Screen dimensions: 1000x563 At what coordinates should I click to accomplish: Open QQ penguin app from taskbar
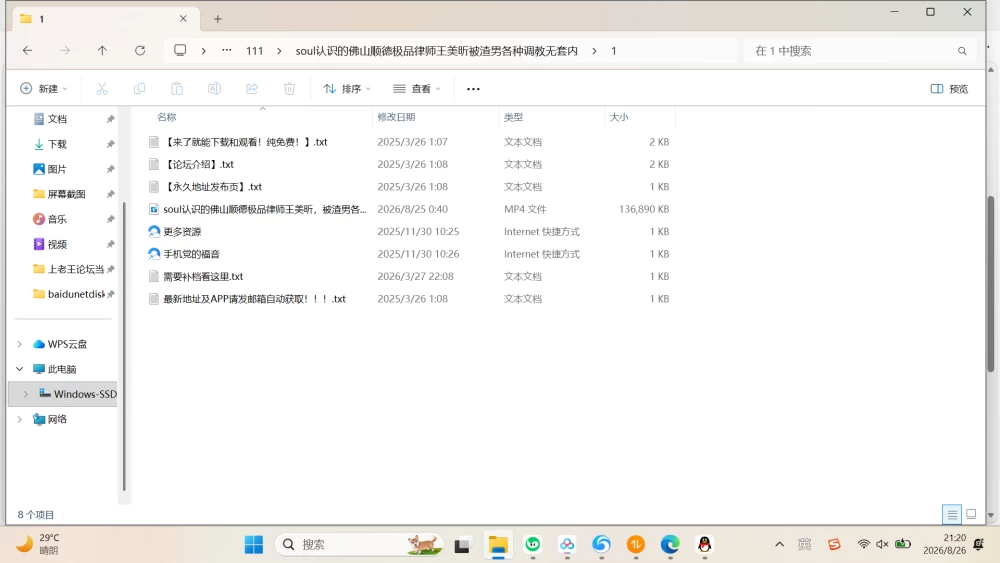(704, 545)
